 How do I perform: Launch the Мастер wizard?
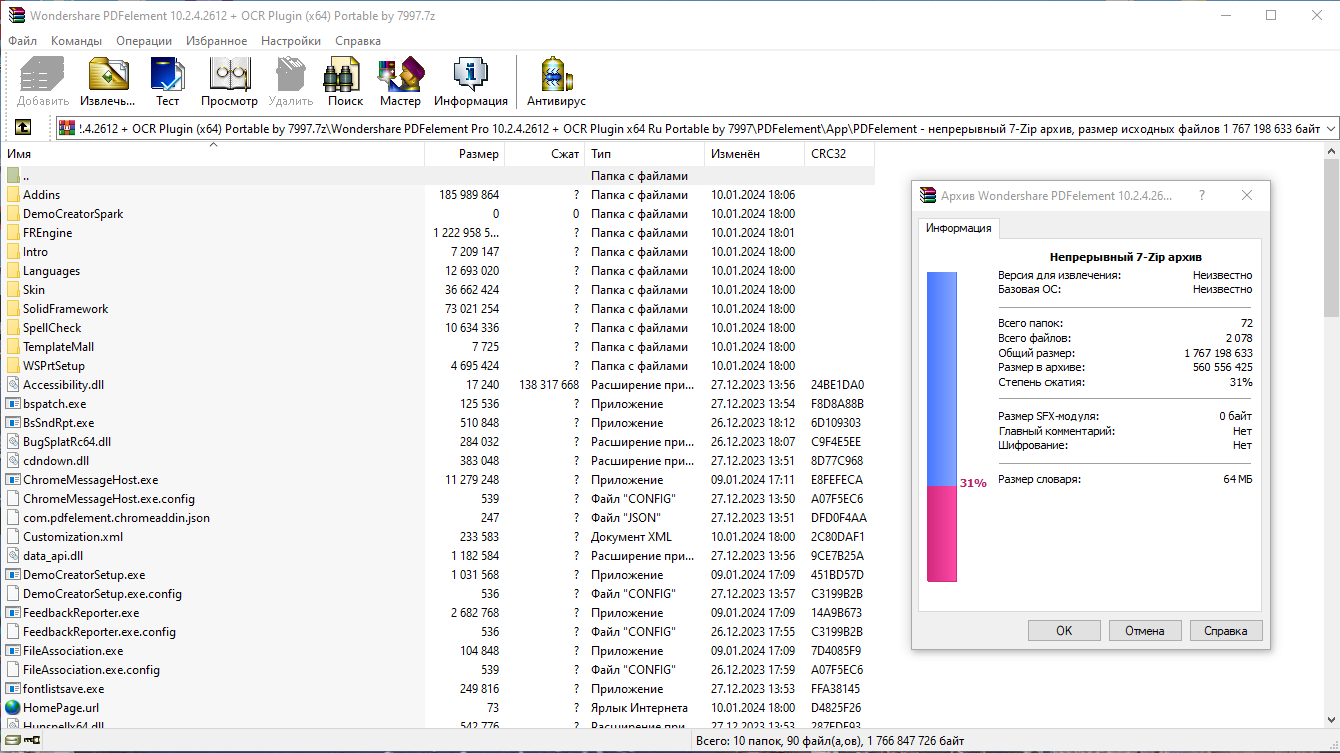point(400,80)
